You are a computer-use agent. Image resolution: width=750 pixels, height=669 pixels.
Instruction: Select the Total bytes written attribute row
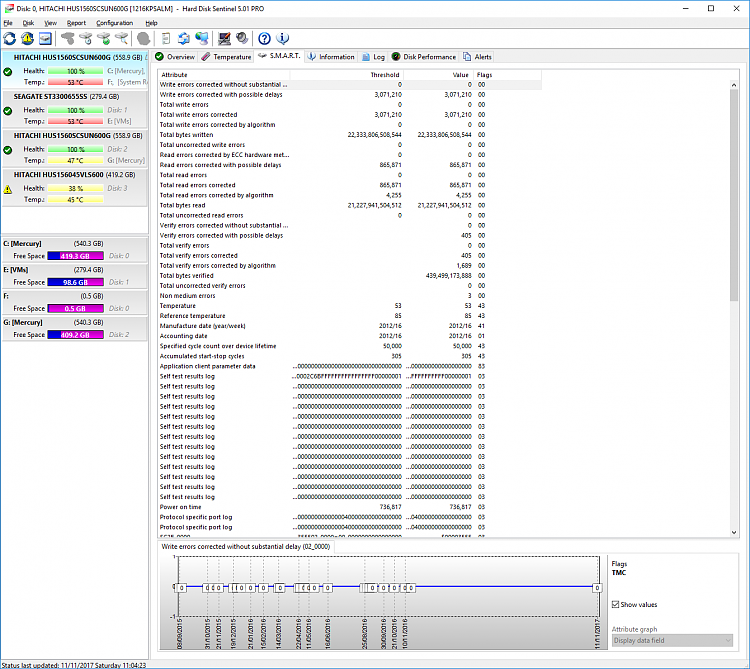coord(186,134)
